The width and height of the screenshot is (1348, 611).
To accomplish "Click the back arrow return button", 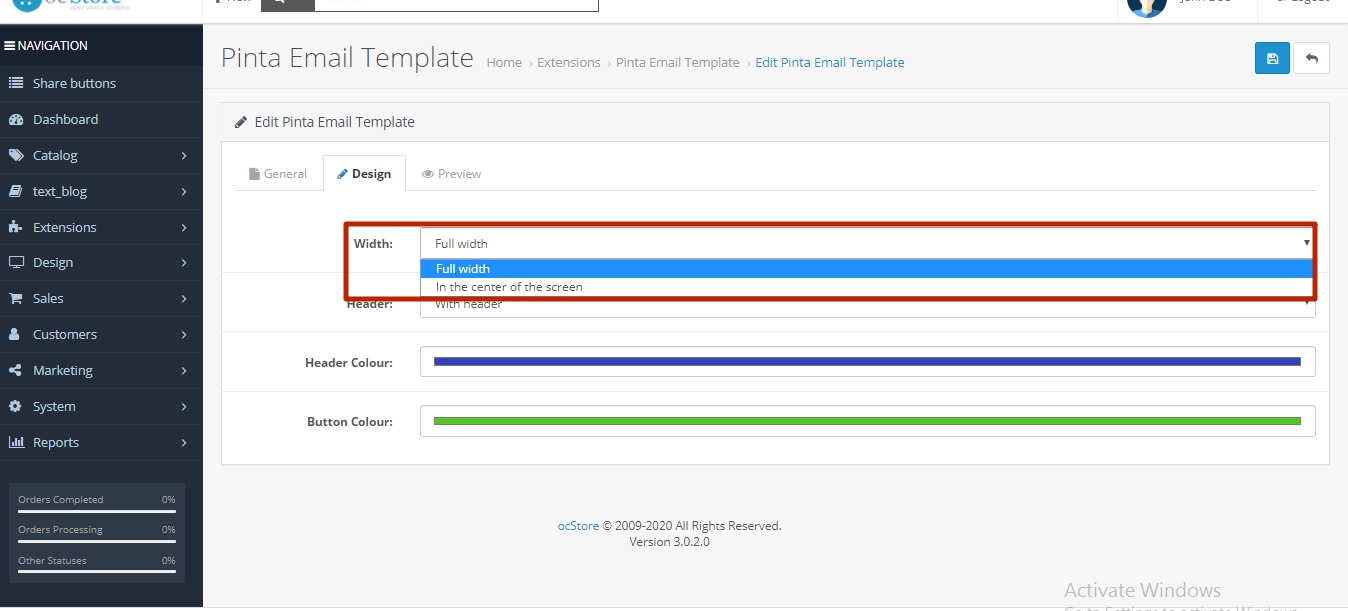I will 1311,58.
